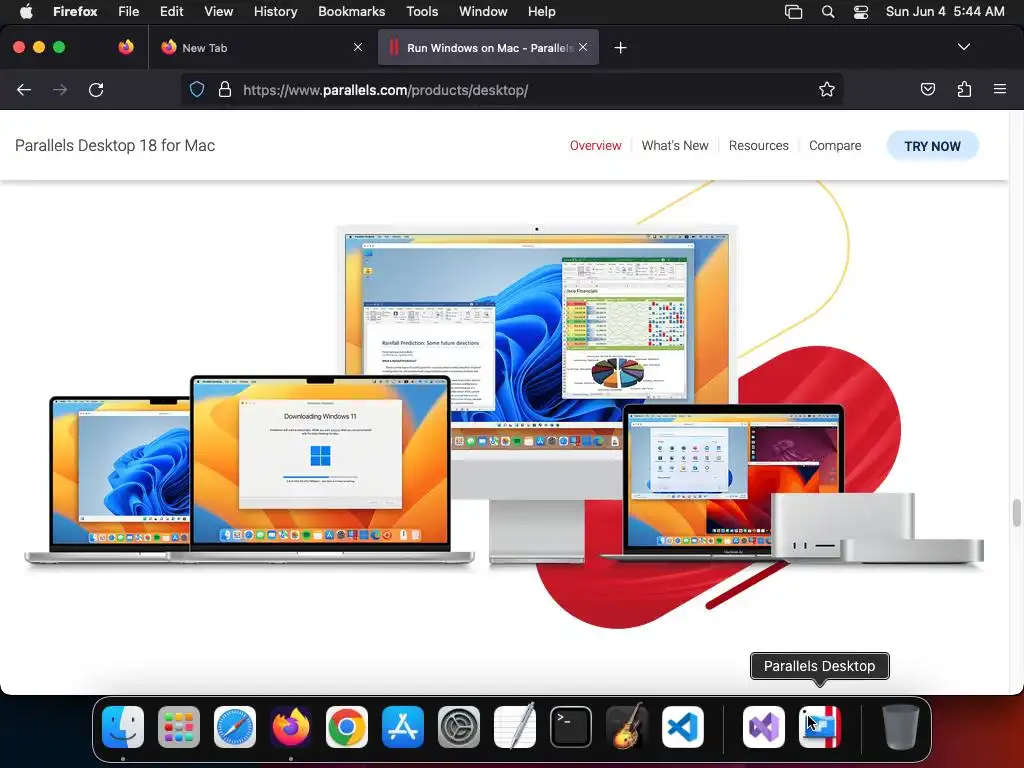Viewport: 1024px width, 768px height.
Task: Open the Edit menu
Action: 172,11
